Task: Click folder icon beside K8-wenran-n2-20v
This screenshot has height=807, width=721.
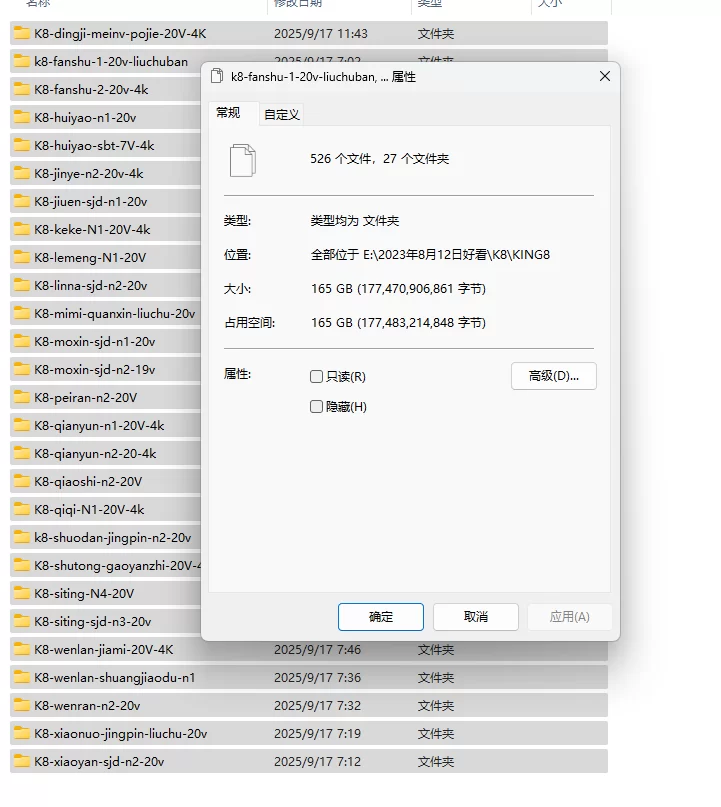Action: click(x=22, y=706)
